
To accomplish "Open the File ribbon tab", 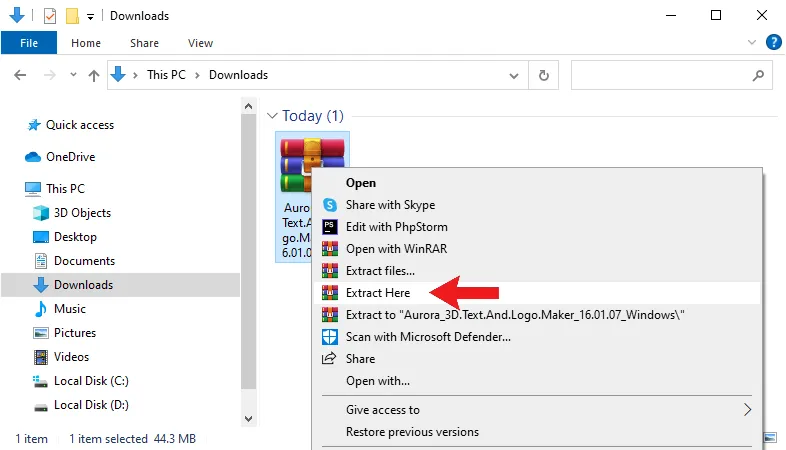I will coord(29,43).
